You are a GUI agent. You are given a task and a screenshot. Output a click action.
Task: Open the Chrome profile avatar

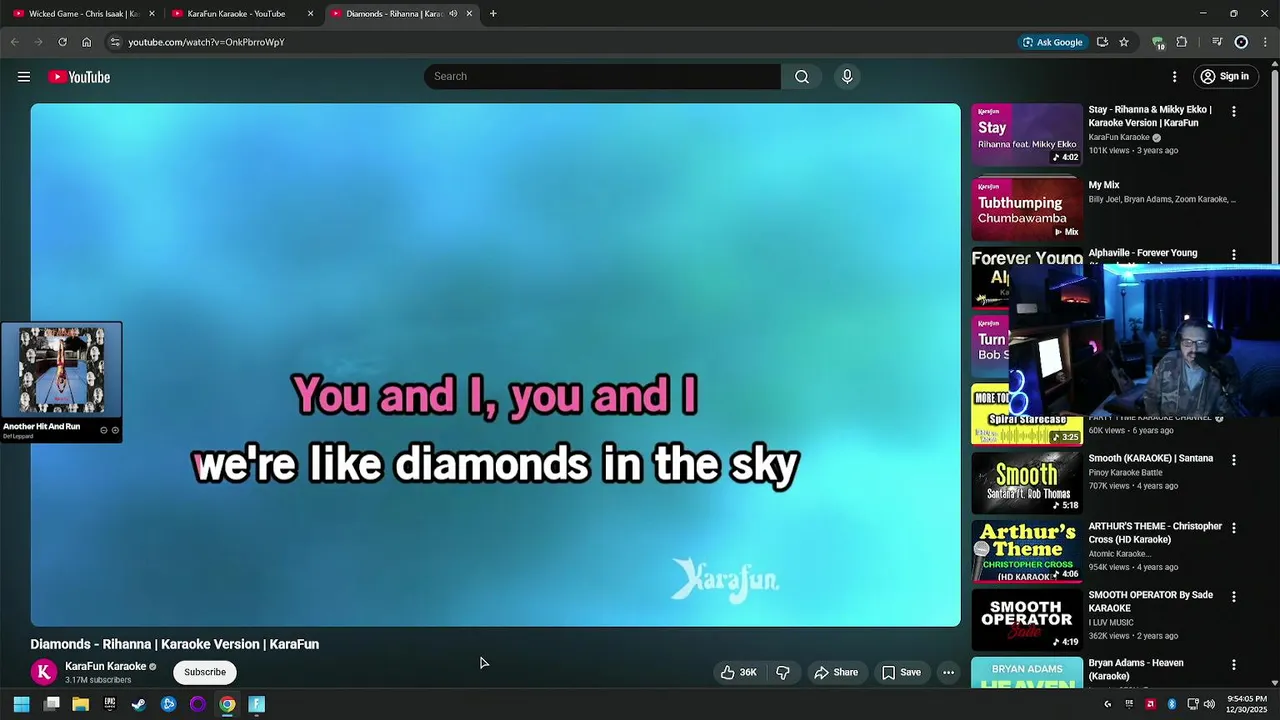click(1241, 42)
